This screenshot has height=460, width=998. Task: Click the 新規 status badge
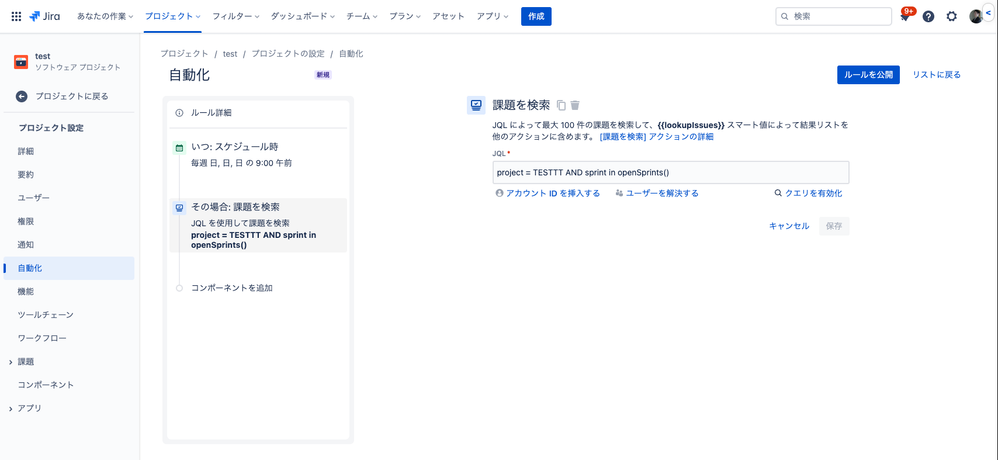[323, 74]
